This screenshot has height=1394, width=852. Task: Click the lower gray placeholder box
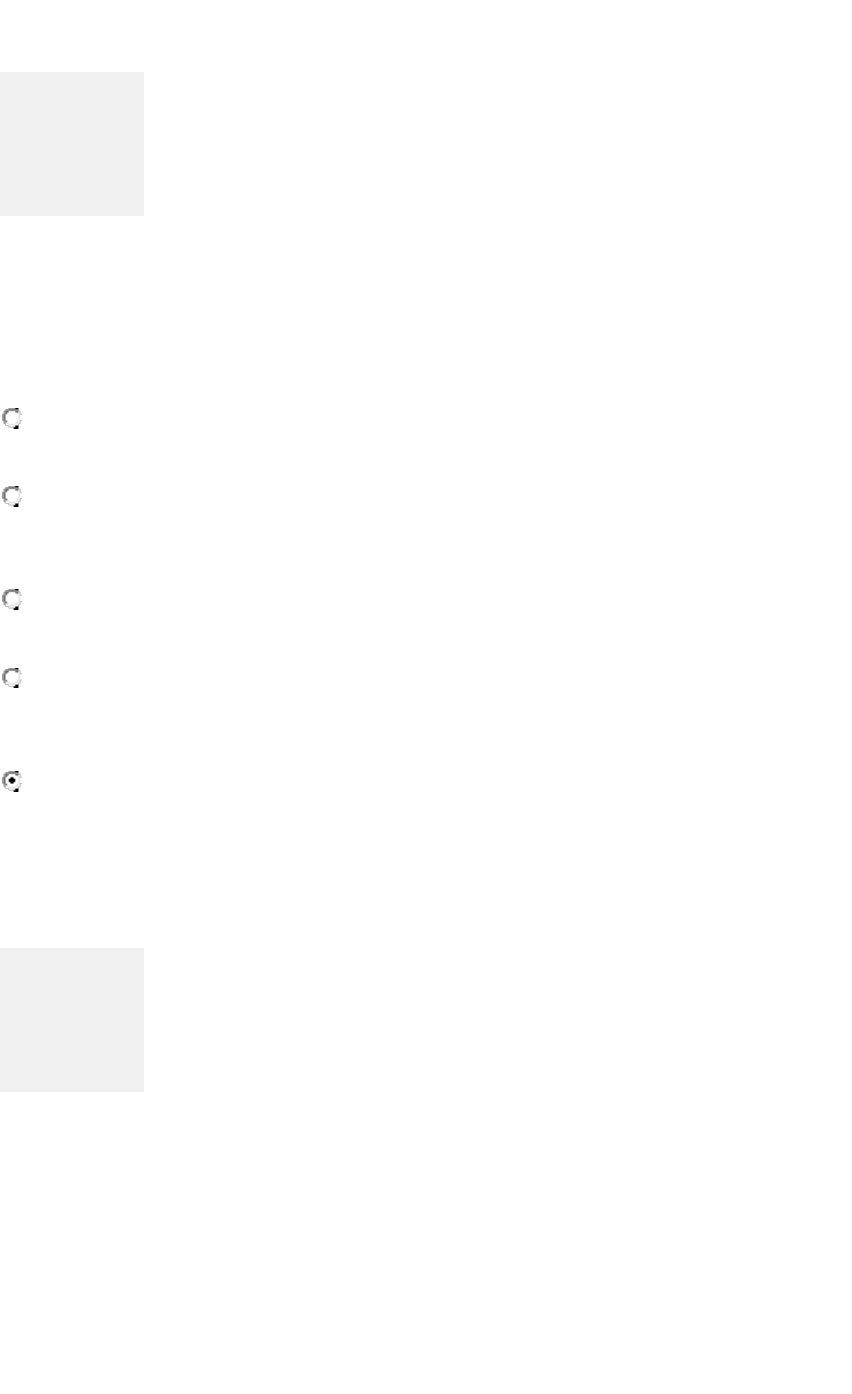pyautogui.click(x=72, y=1019)
